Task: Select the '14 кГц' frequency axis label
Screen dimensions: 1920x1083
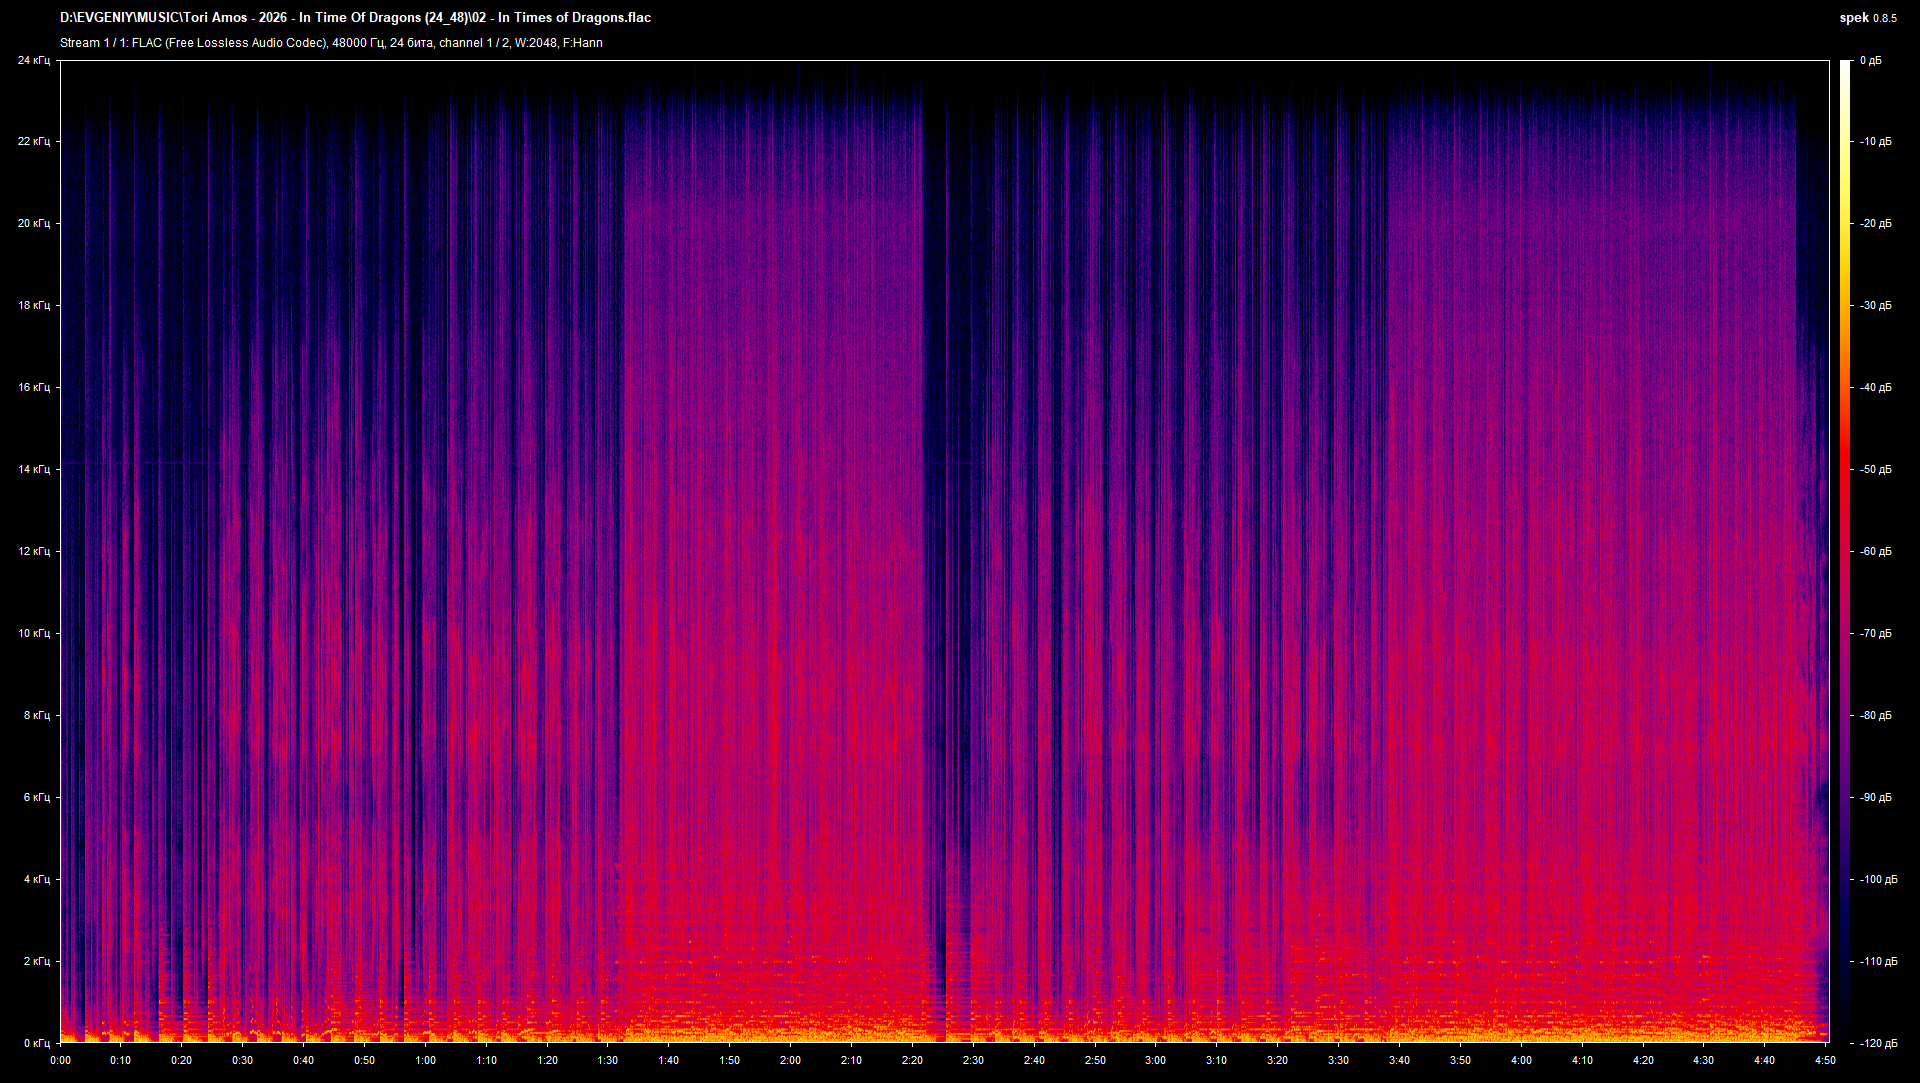Action: coord(33,470)
